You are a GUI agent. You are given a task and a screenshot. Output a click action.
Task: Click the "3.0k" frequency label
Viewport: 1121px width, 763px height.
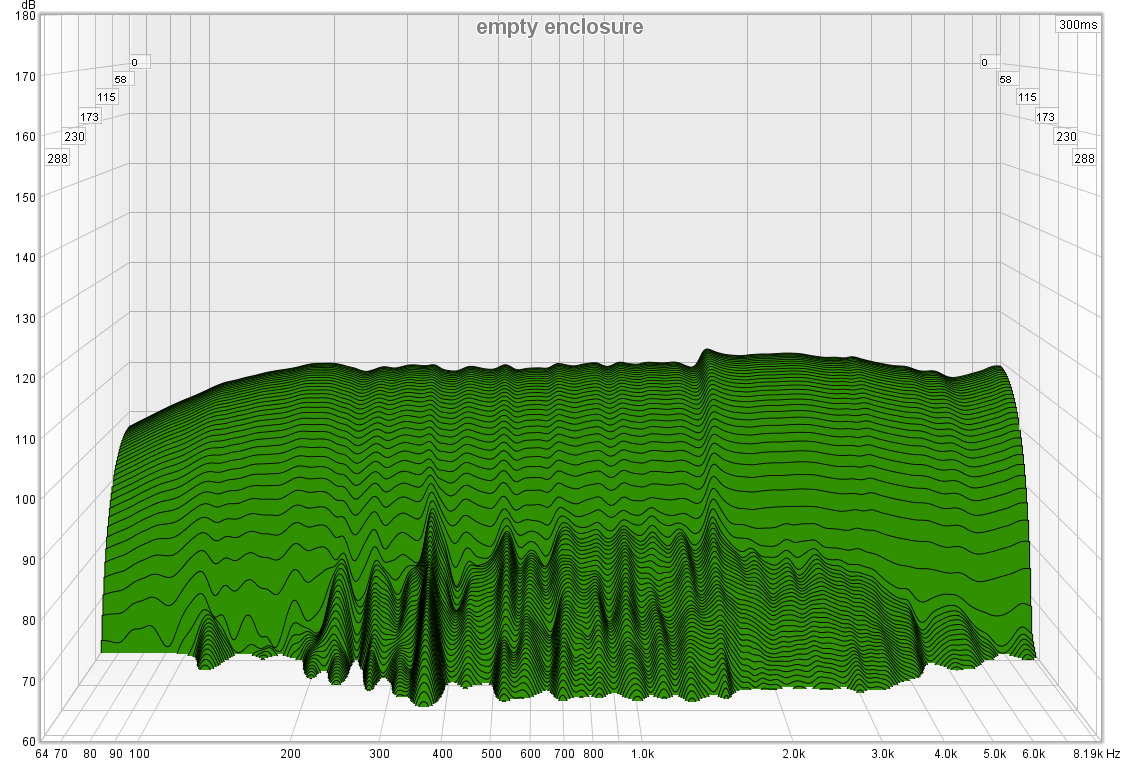click(882, 754)
